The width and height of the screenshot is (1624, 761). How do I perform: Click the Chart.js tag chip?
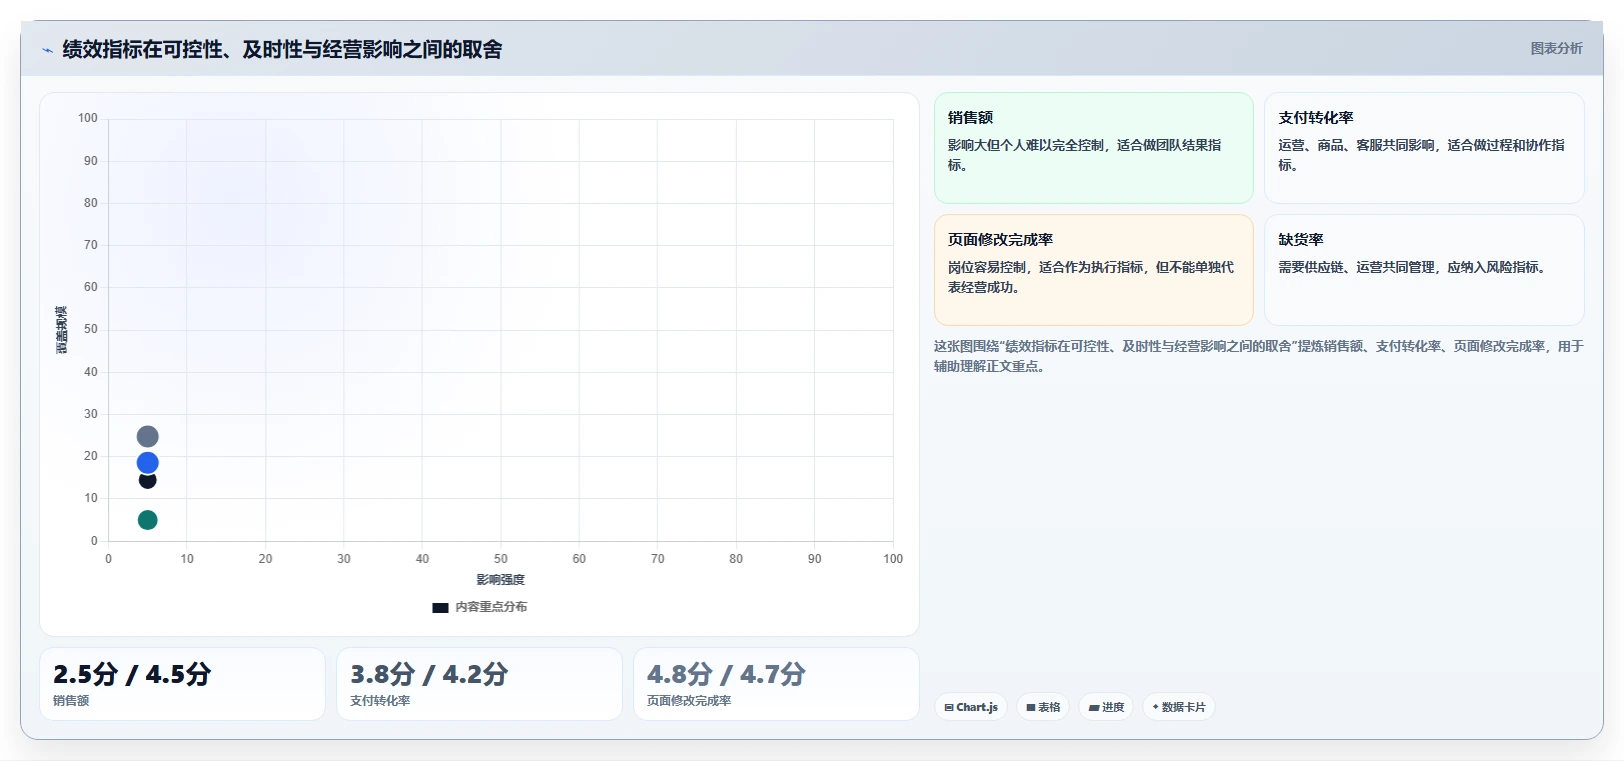tap(971, 707)
